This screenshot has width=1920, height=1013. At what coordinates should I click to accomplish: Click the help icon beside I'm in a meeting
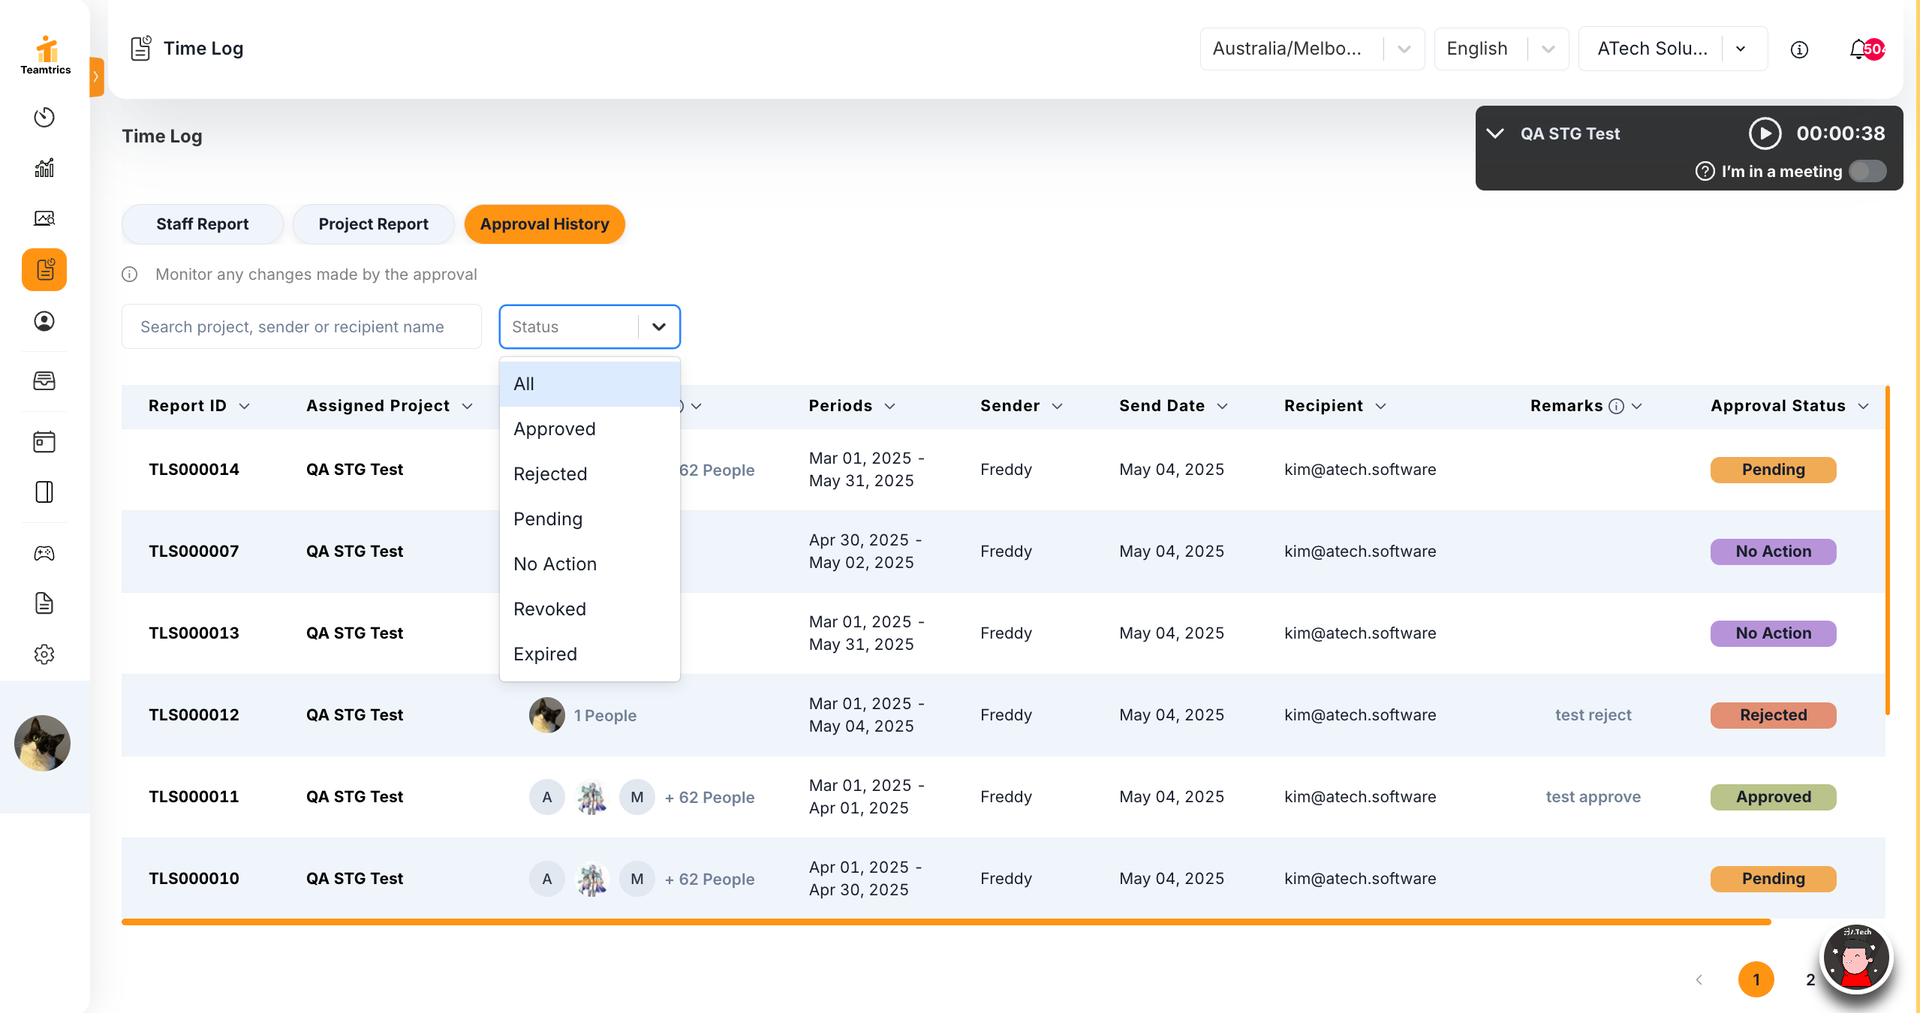coord(1705,172)
